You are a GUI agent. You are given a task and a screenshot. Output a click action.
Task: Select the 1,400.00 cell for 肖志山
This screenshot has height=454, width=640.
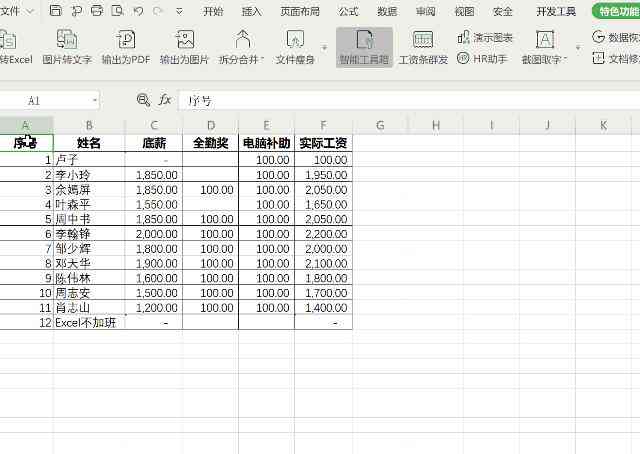323,307
